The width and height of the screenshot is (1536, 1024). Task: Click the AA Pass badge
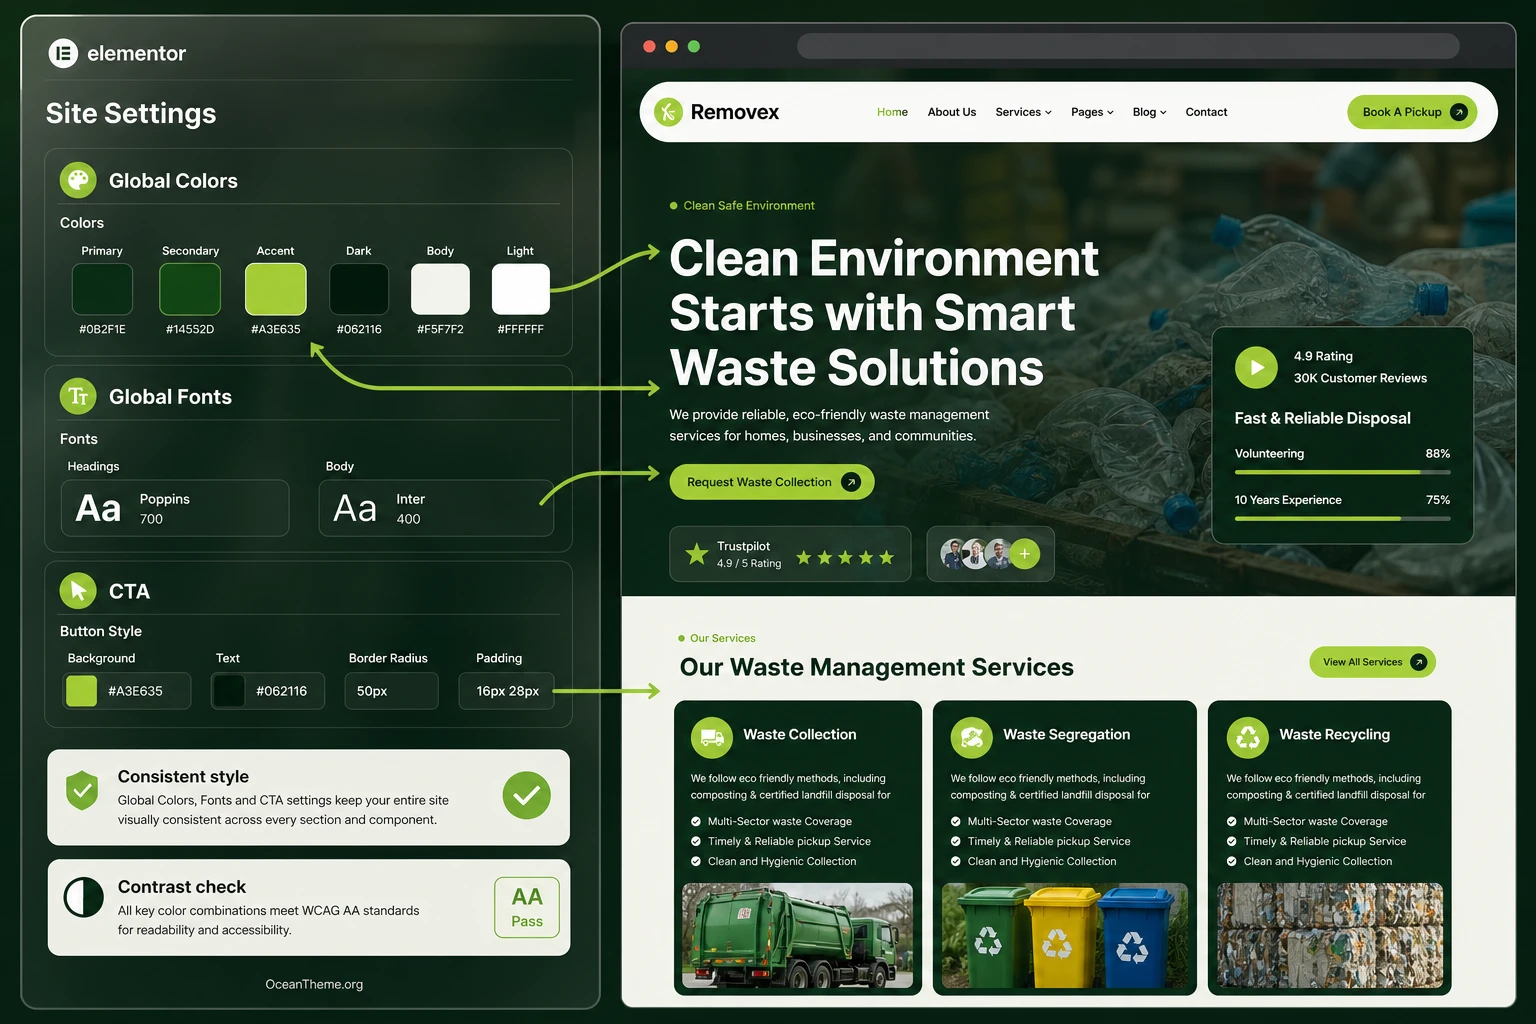(527, 907)
